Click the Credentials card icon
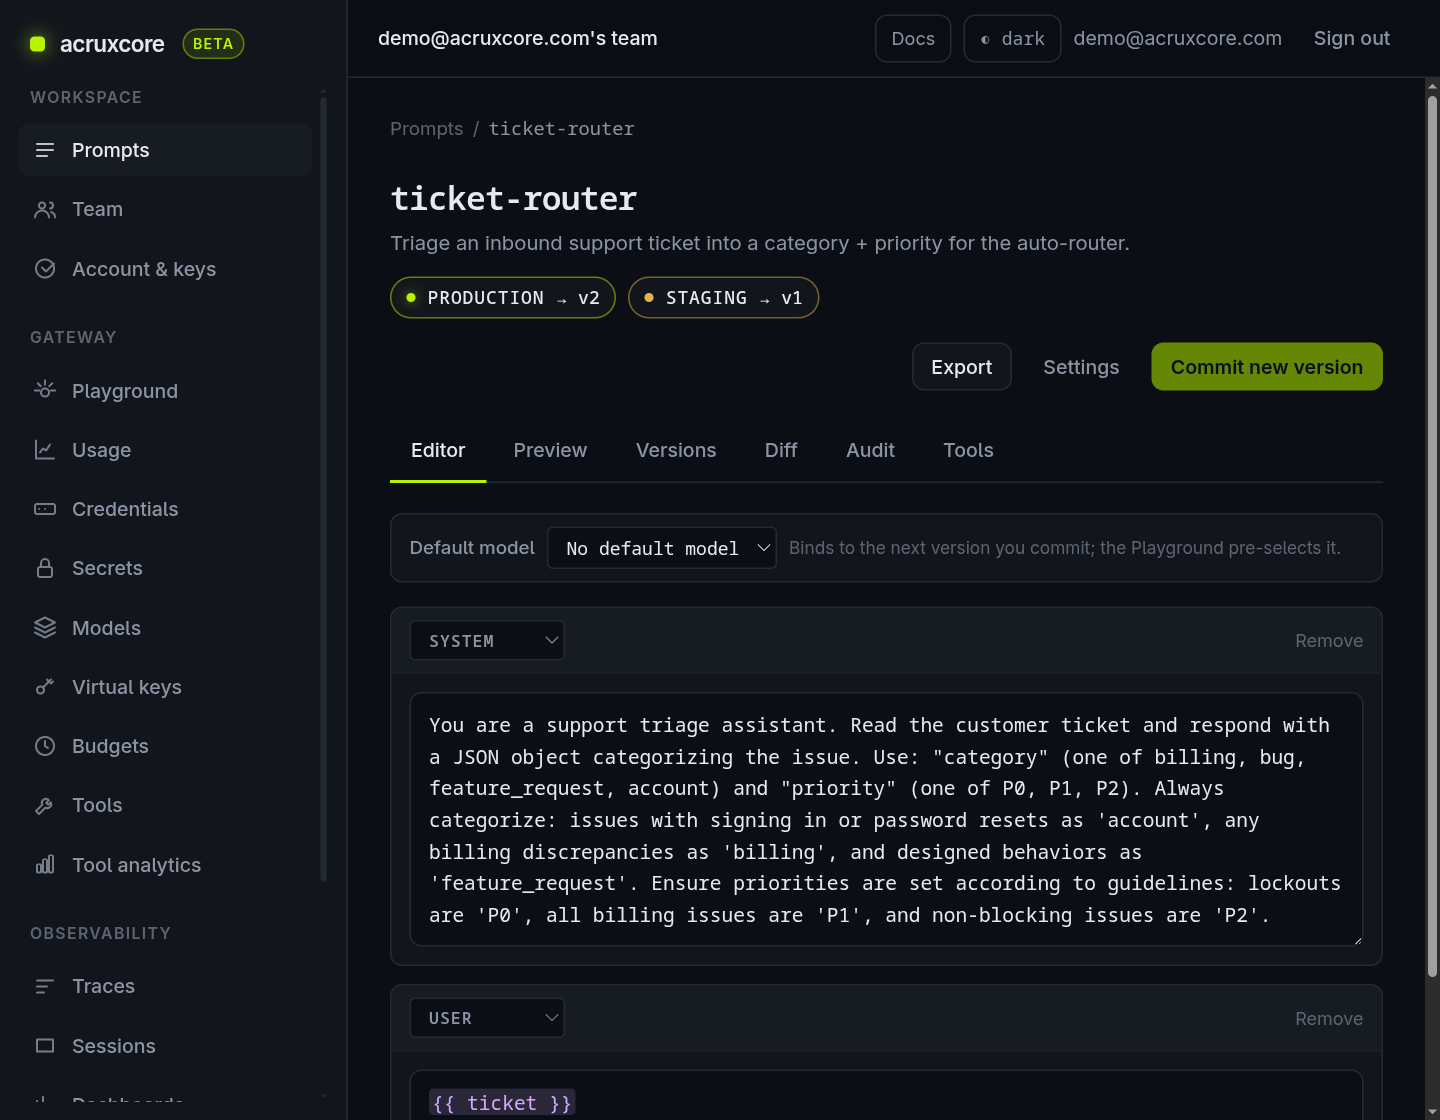The height and width of the screenshot is (1120, 1440). pos(45,509)
